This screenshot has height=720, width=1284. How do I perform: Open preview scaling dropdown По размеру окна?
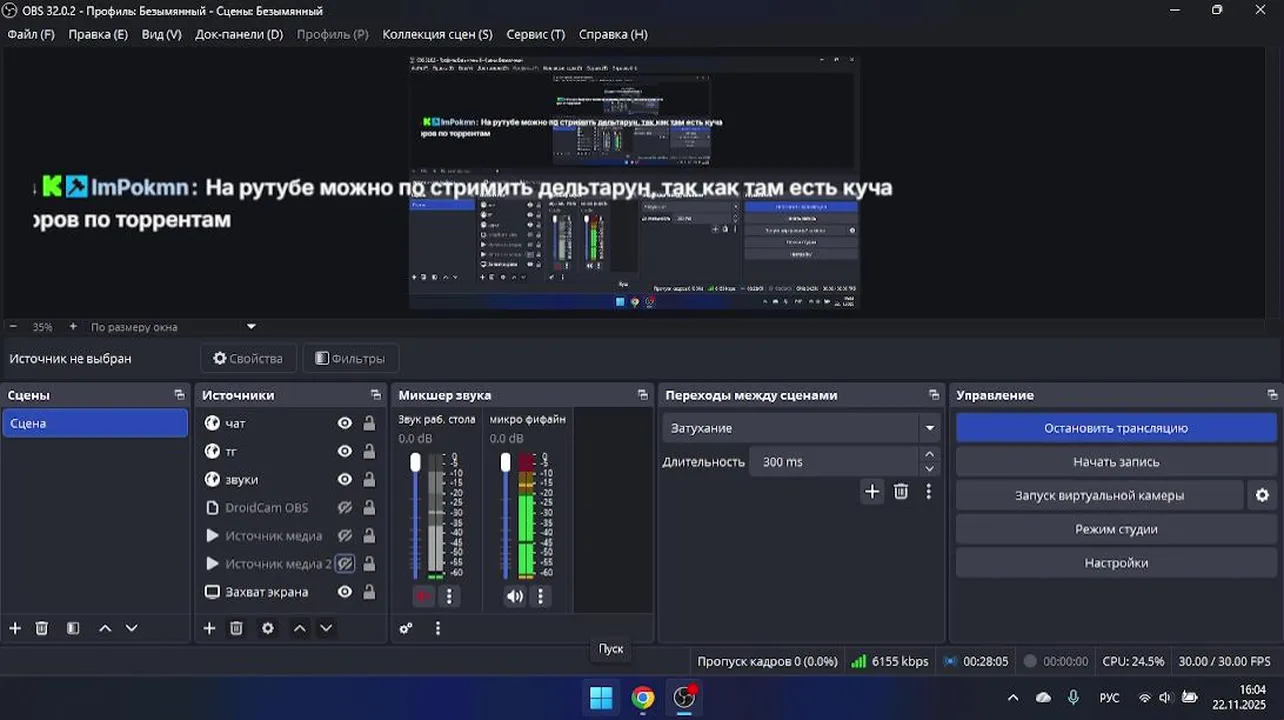(173, 327)
